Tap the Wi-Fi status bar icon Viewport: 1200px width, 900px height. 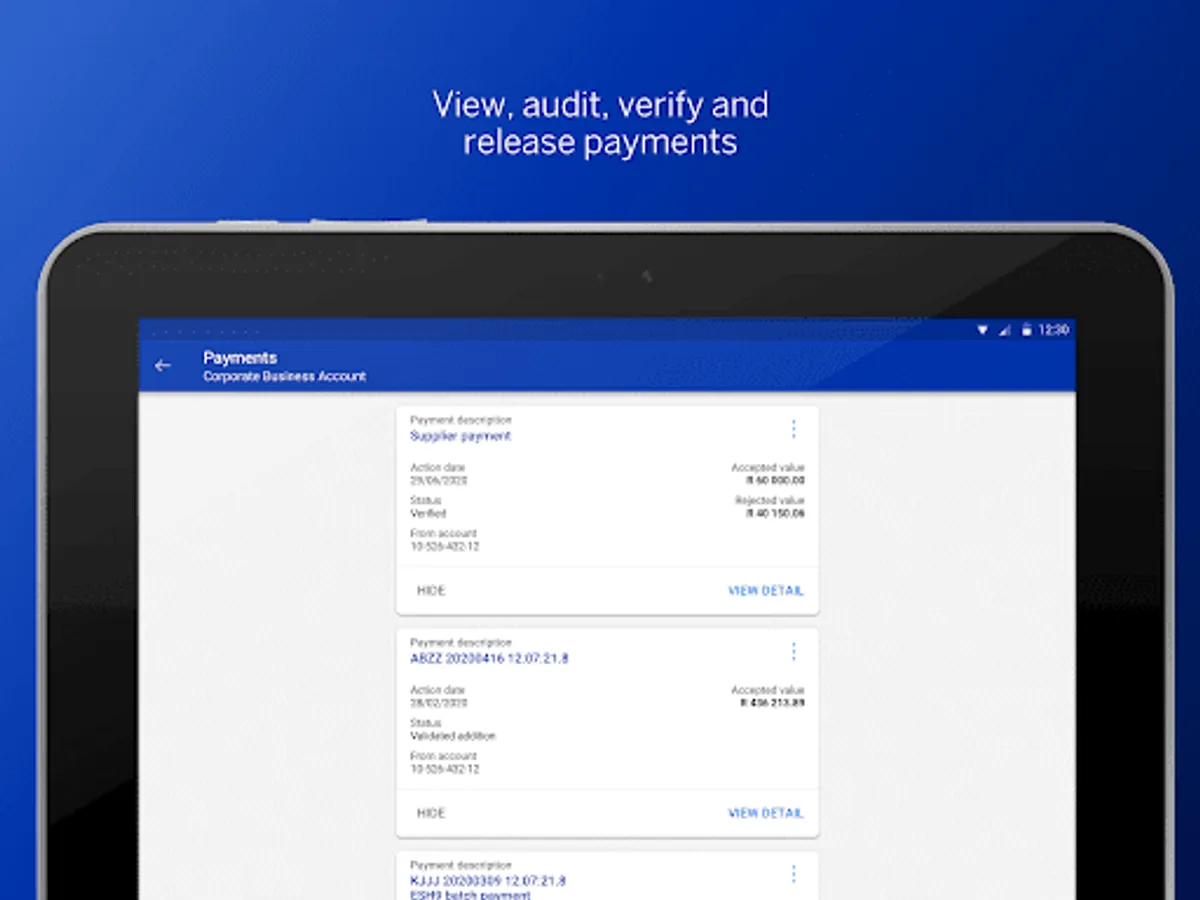pyautogui.click(x=982, y=330)
